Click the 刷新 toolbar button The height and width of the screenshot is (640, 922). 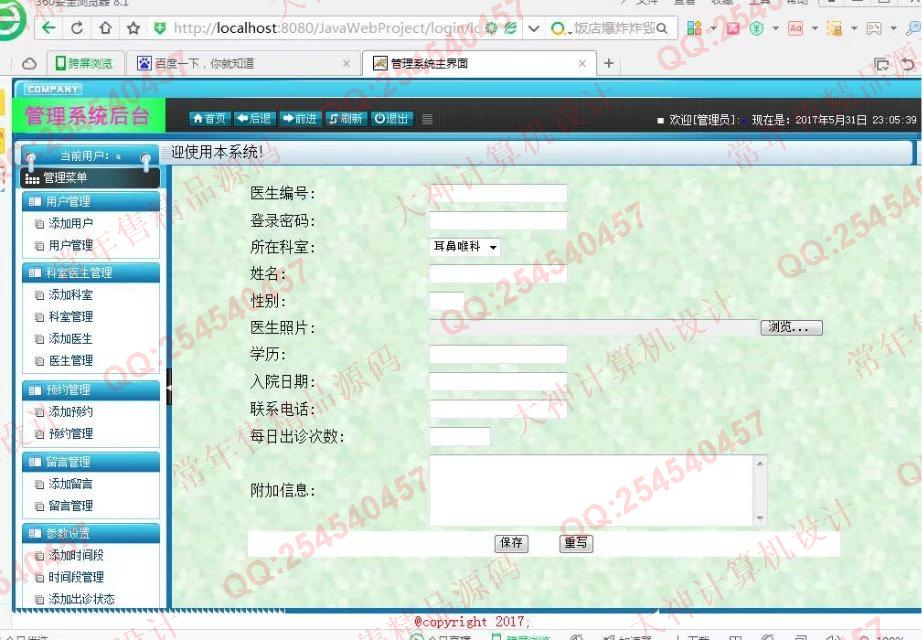[x=346, y=119]
